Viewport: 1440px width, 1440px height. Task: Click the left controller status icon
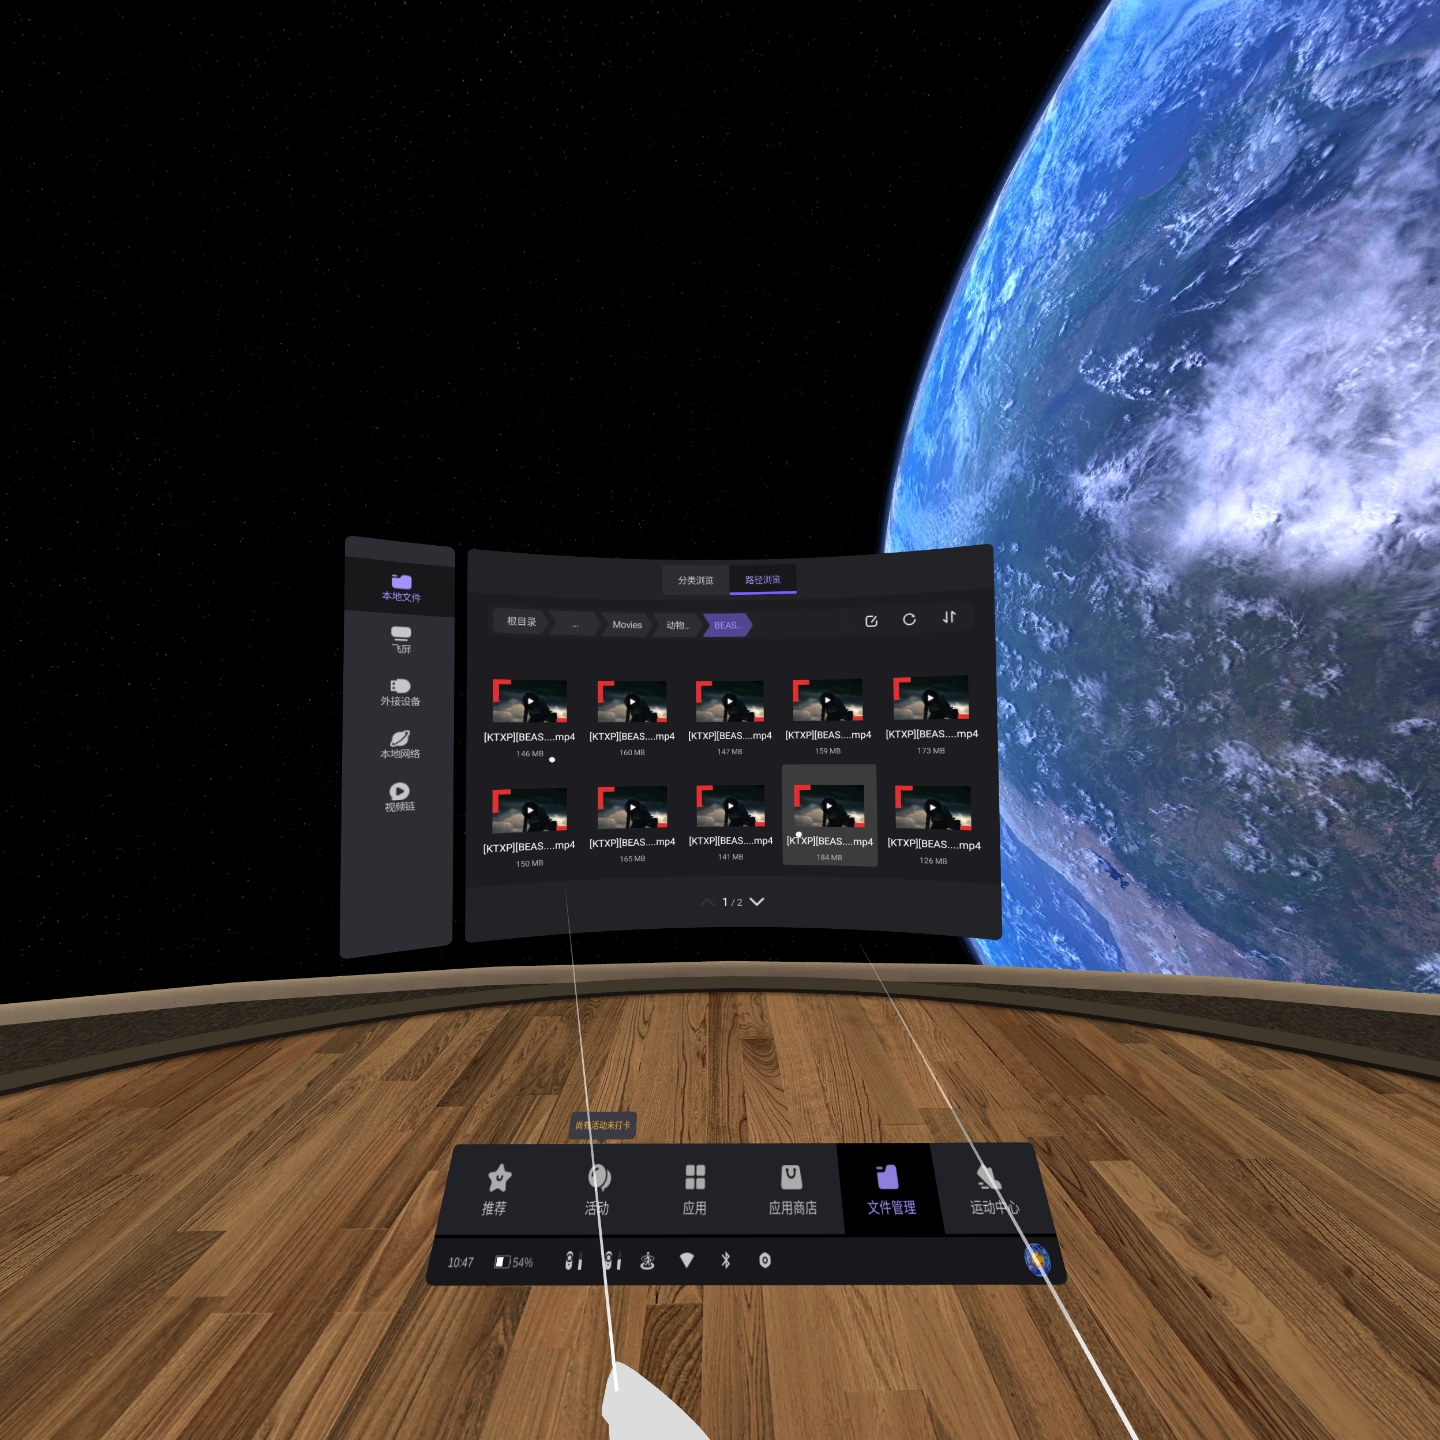pos(573,1261)
